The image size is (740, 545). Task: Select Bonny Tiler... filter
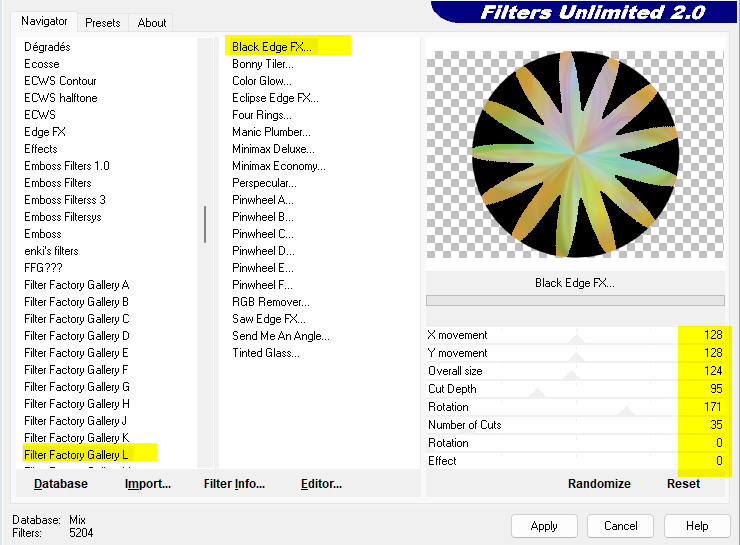tap(263, 64)
